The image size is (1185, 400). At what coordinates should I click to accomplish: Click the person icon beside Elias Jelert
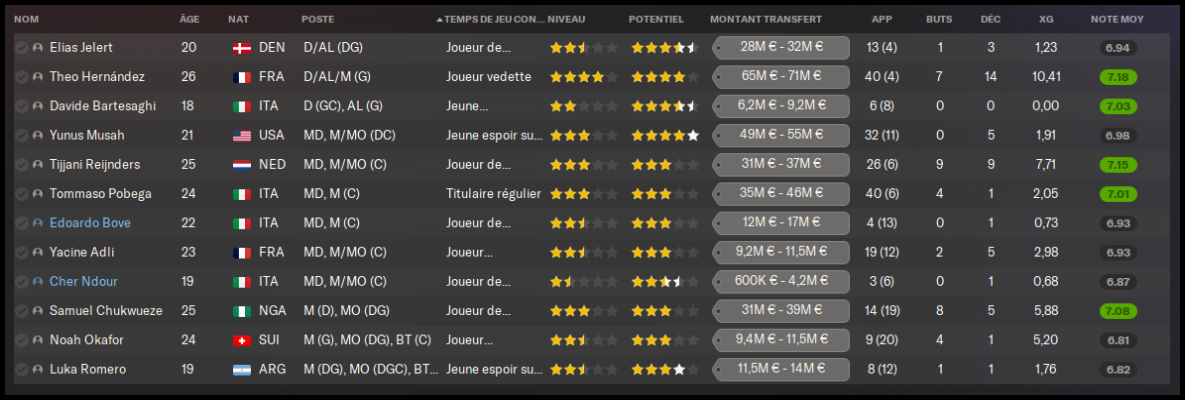[38, 47]
